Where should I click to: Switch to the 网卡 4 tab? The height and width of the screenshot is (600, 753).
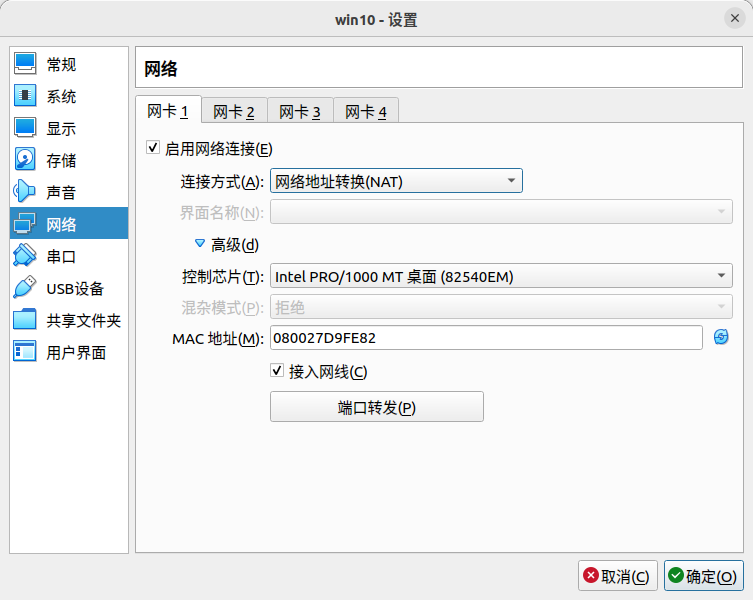click(x=365, y=111)
